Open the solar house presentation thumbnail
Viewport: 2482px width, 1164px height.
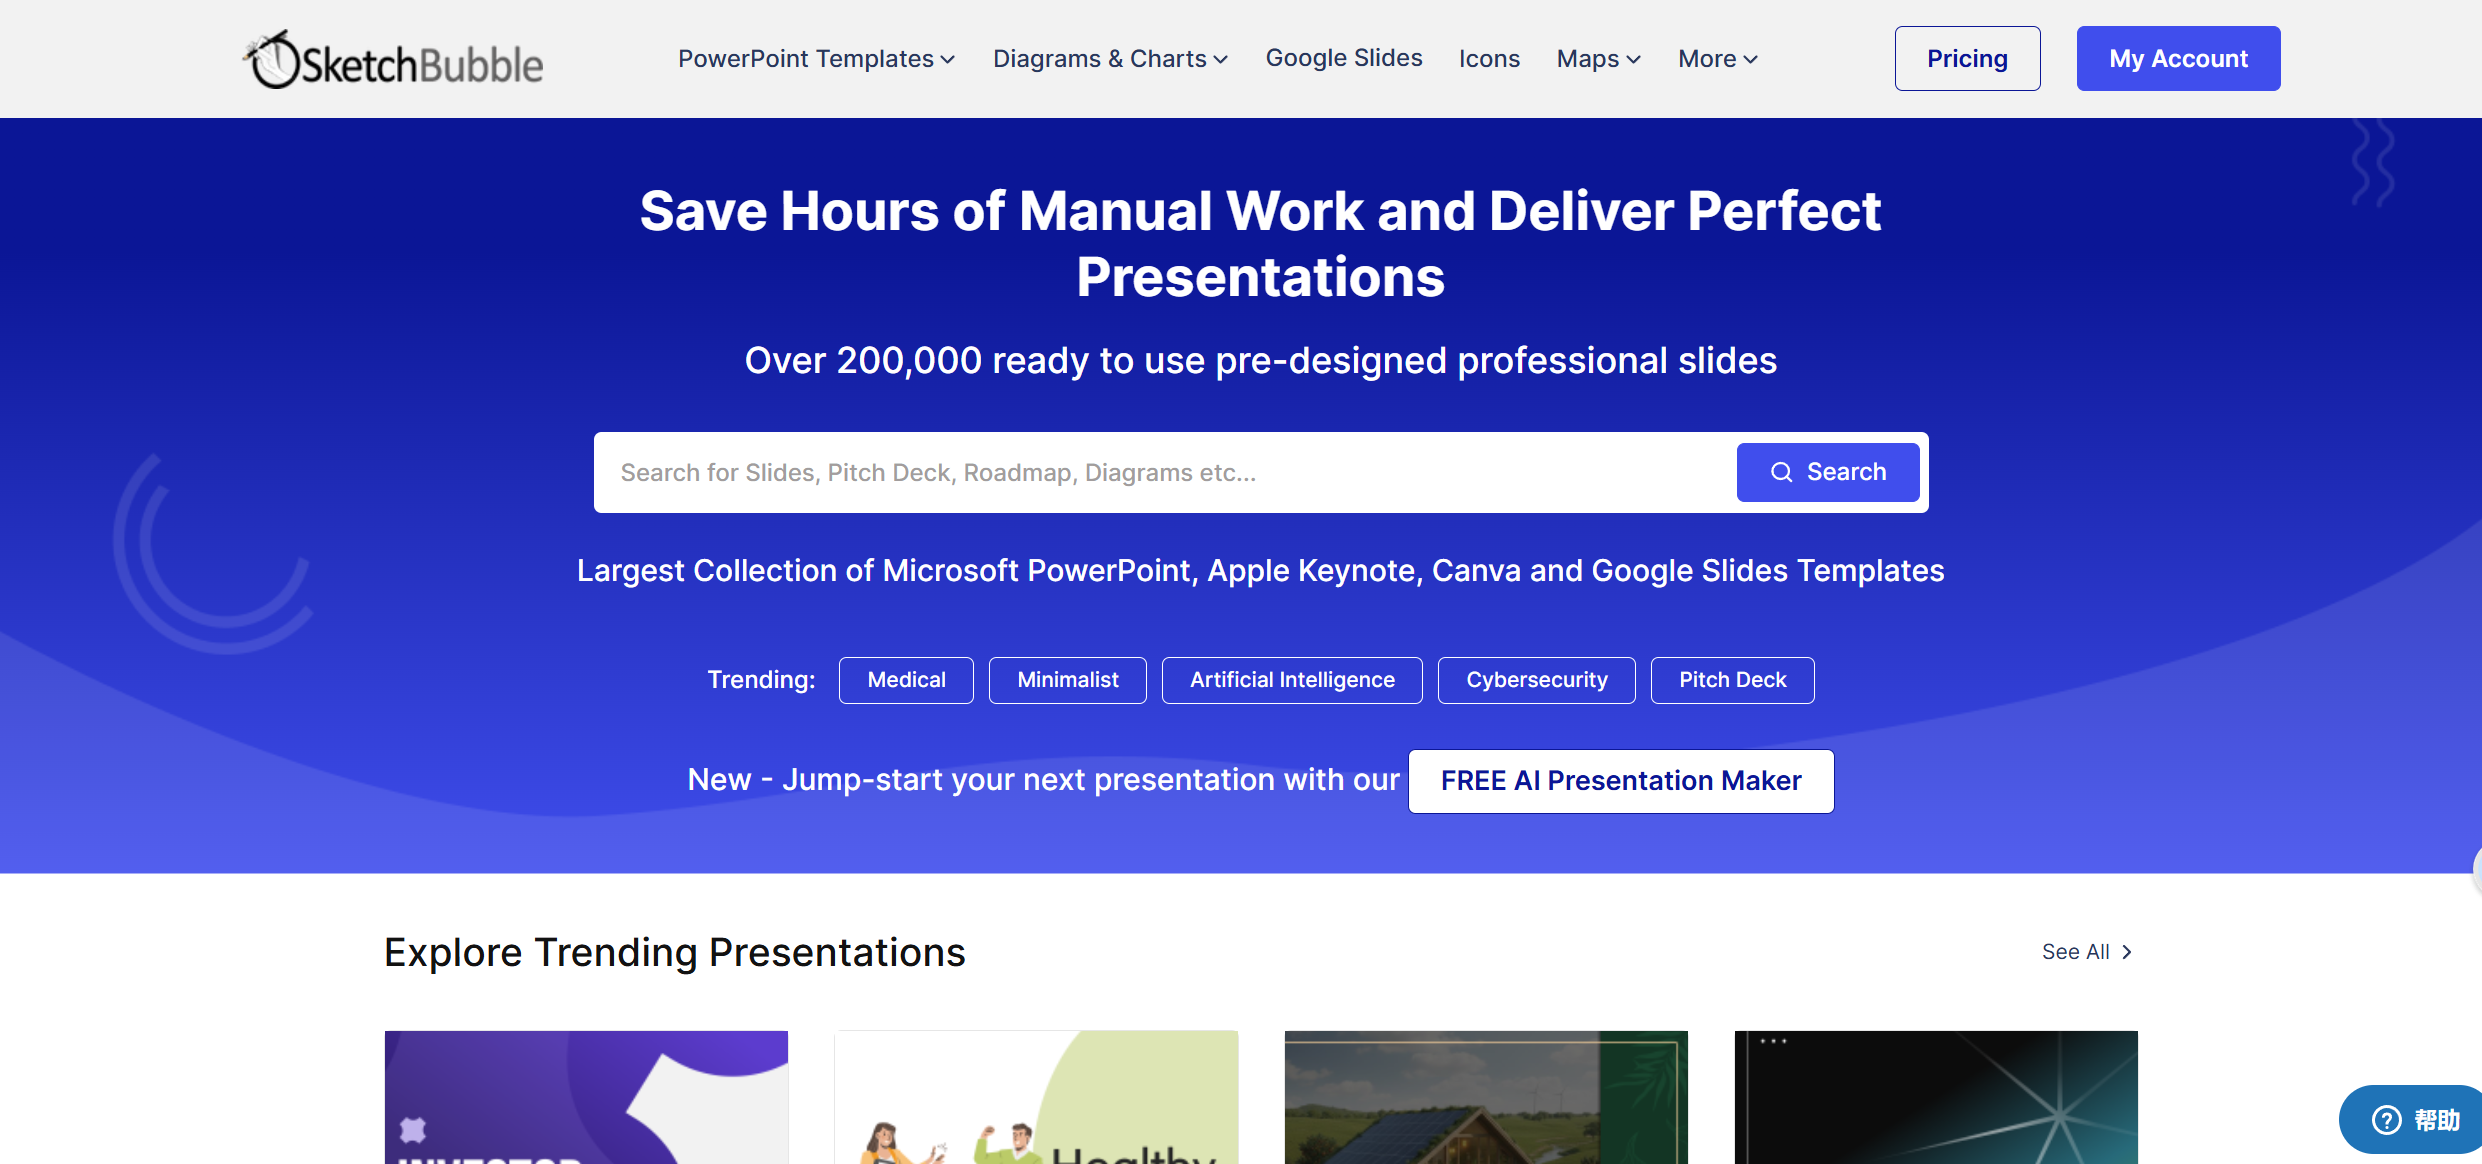click(x=1486, y=1097)
